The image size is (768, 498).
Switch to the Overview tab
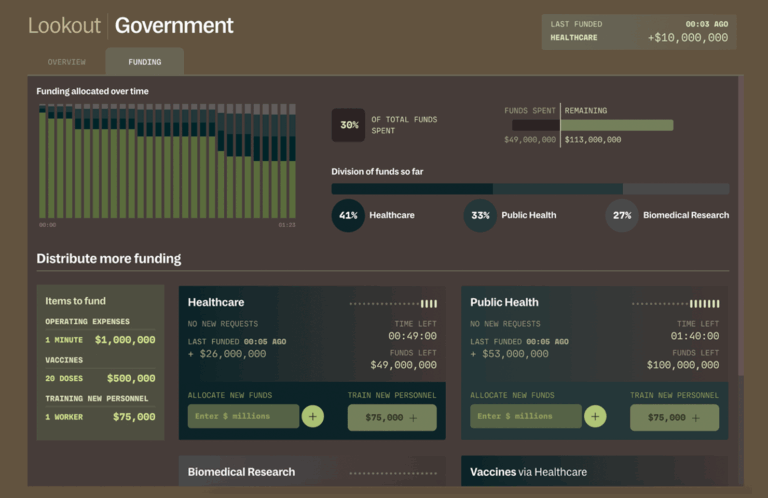pos(67,62)
